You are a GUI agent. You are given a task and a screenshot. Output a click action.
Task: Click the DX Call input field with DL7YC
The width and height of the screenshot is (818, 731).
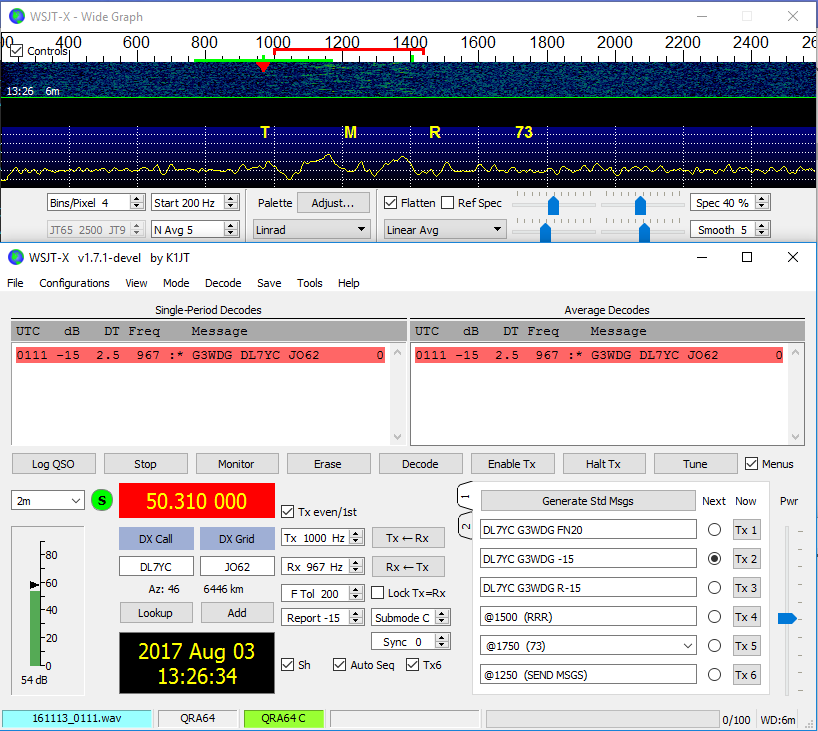[x=155, y=567]
